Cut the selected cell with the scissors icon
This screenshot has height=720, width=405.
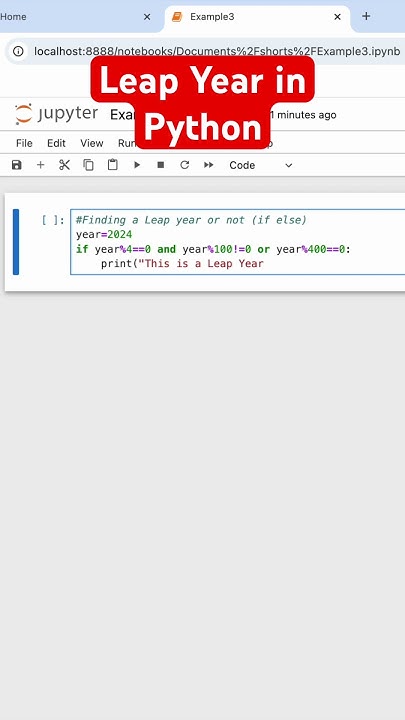coord(64,165)
